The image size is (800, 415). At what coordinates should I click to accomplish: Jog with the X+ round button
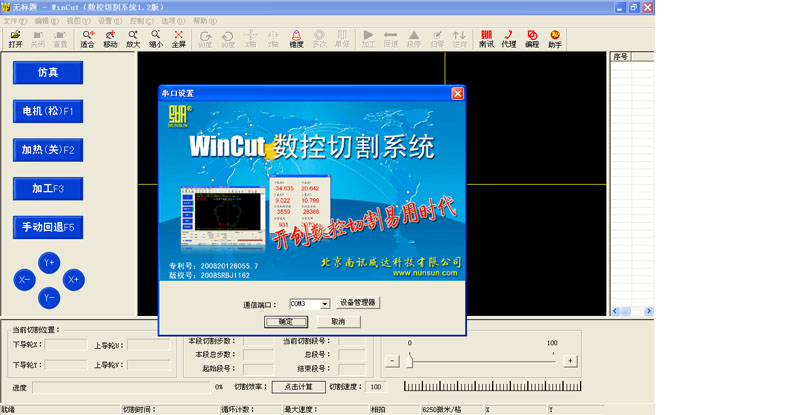tap(73, 280)
